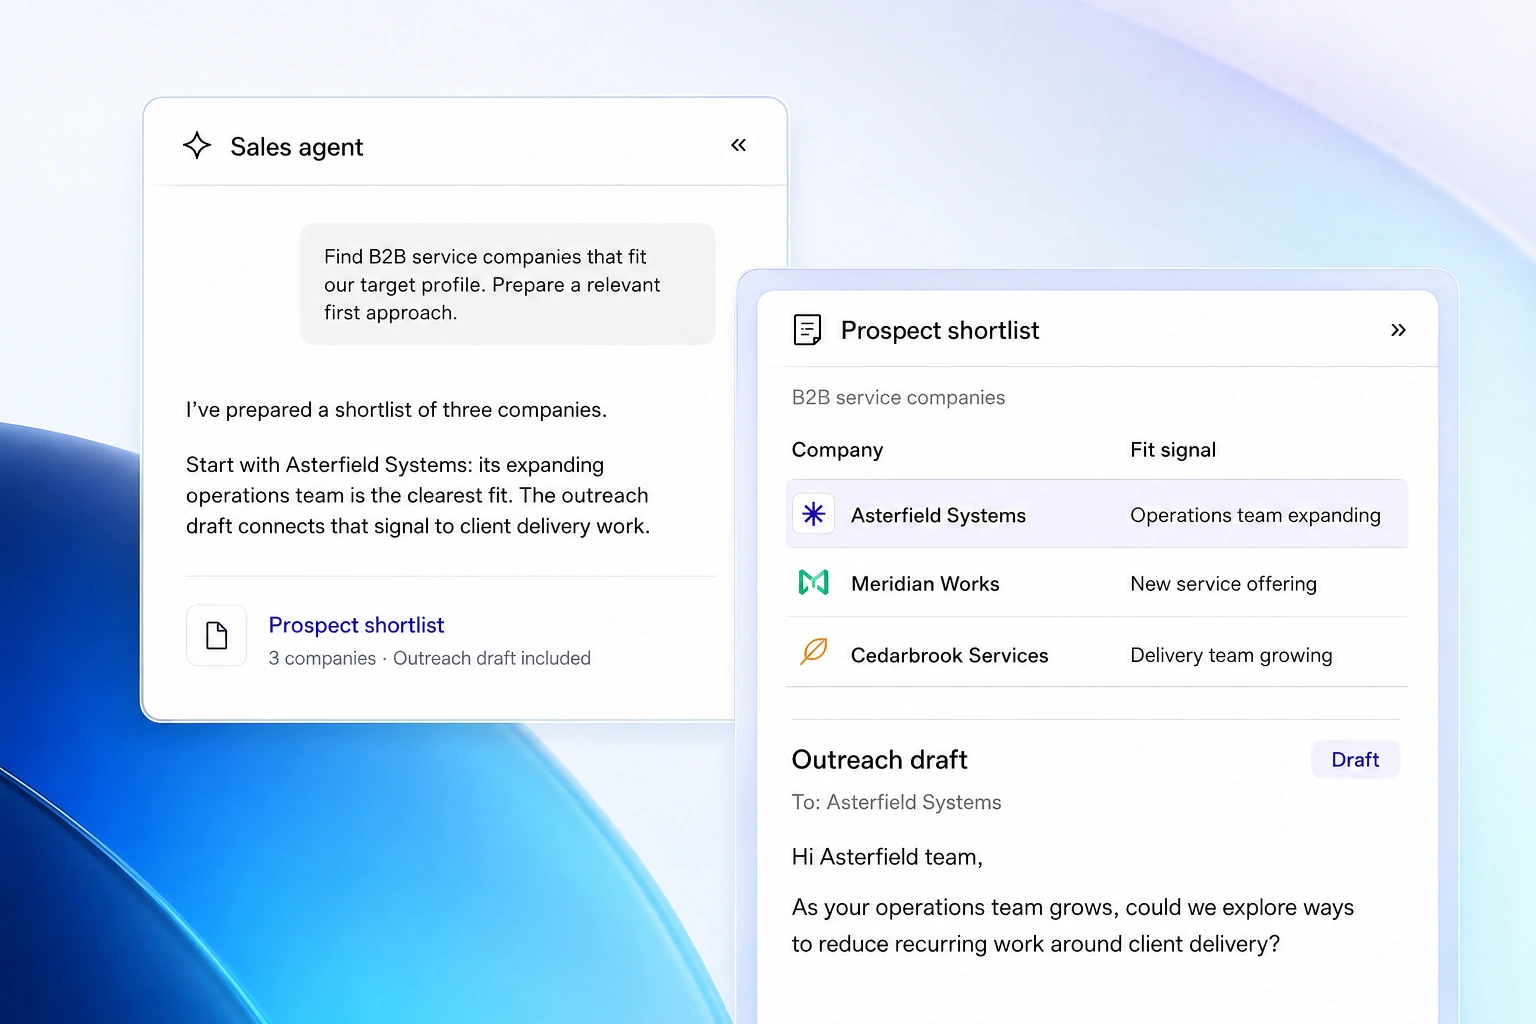Click the user prompt message bubble

(x=508, y=284)
